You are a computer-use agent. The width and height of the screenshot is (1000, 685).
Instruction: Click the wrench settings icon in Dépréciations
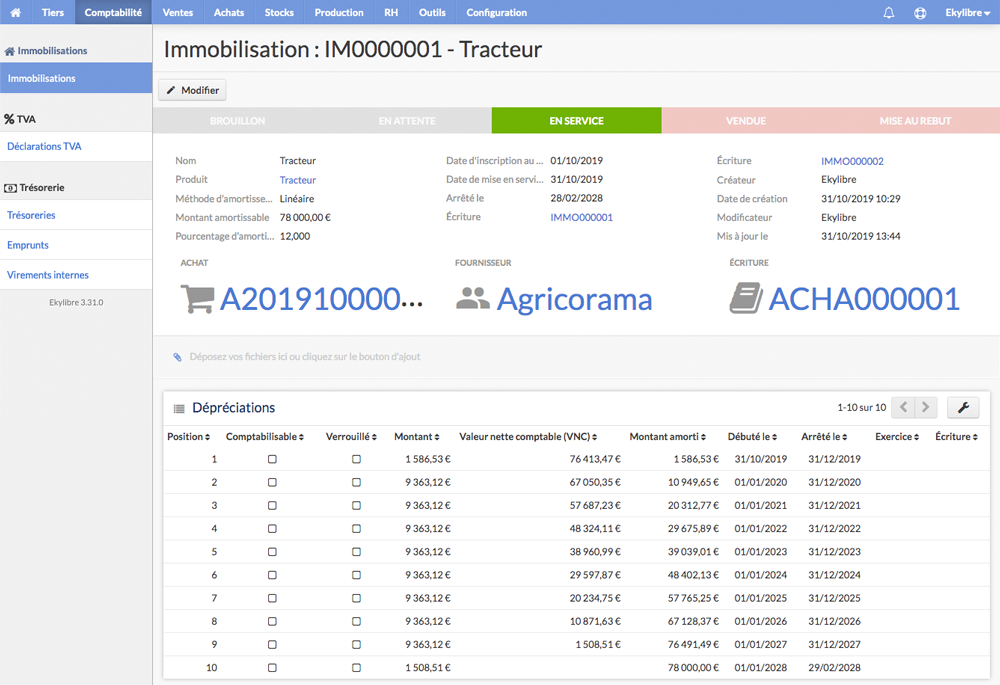963,408
